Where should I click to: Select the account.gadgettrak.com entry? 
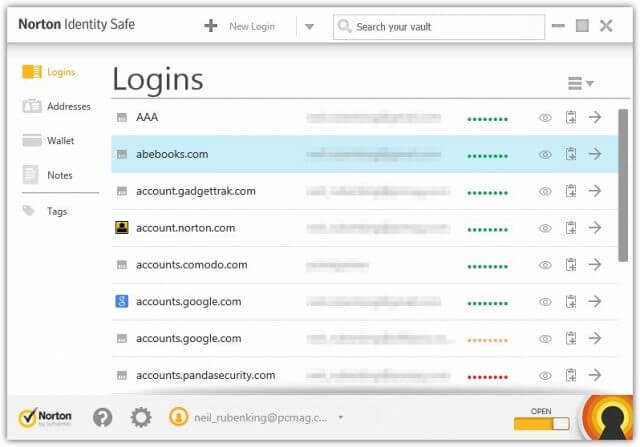(x=364, y=191)
